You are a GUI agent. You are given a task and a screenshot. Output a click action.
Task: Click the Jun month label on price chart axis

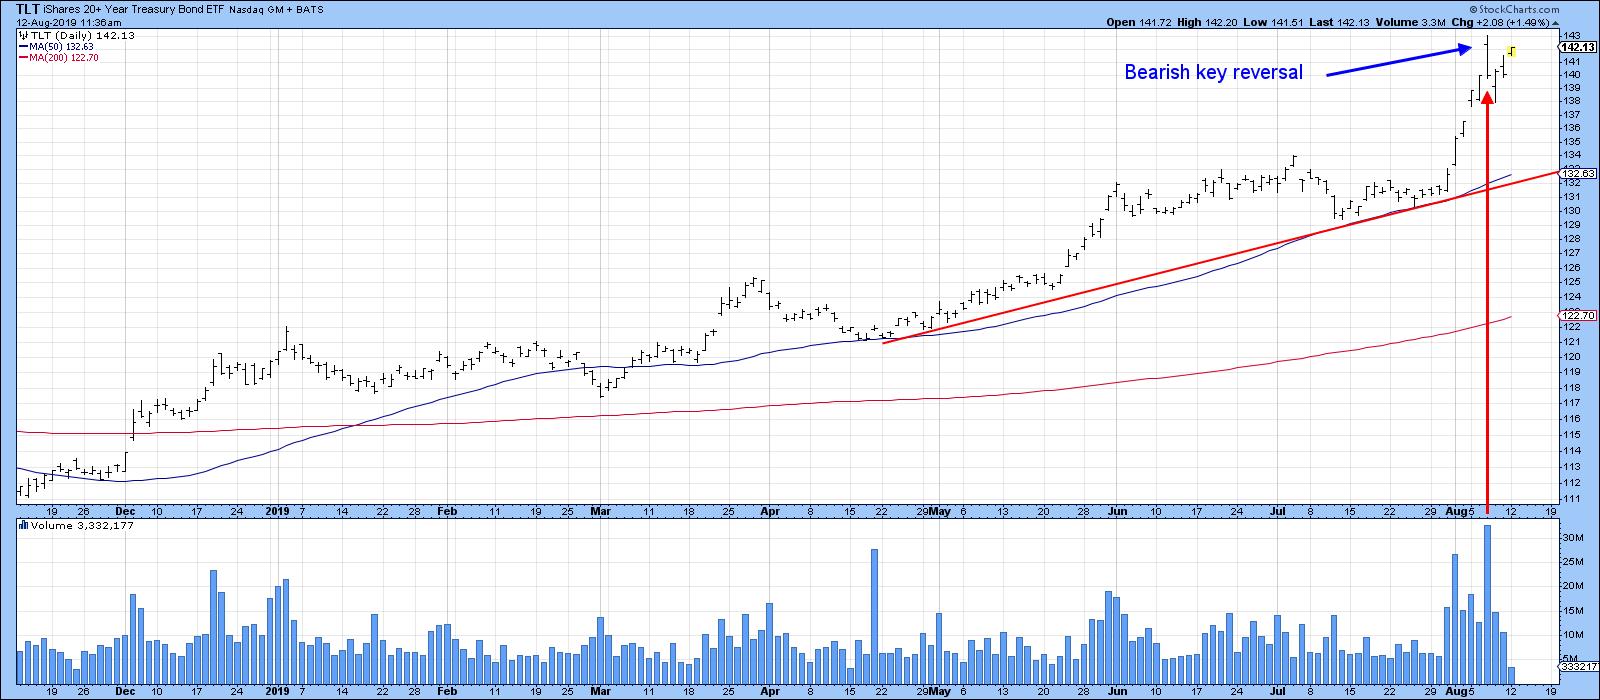1117,510
